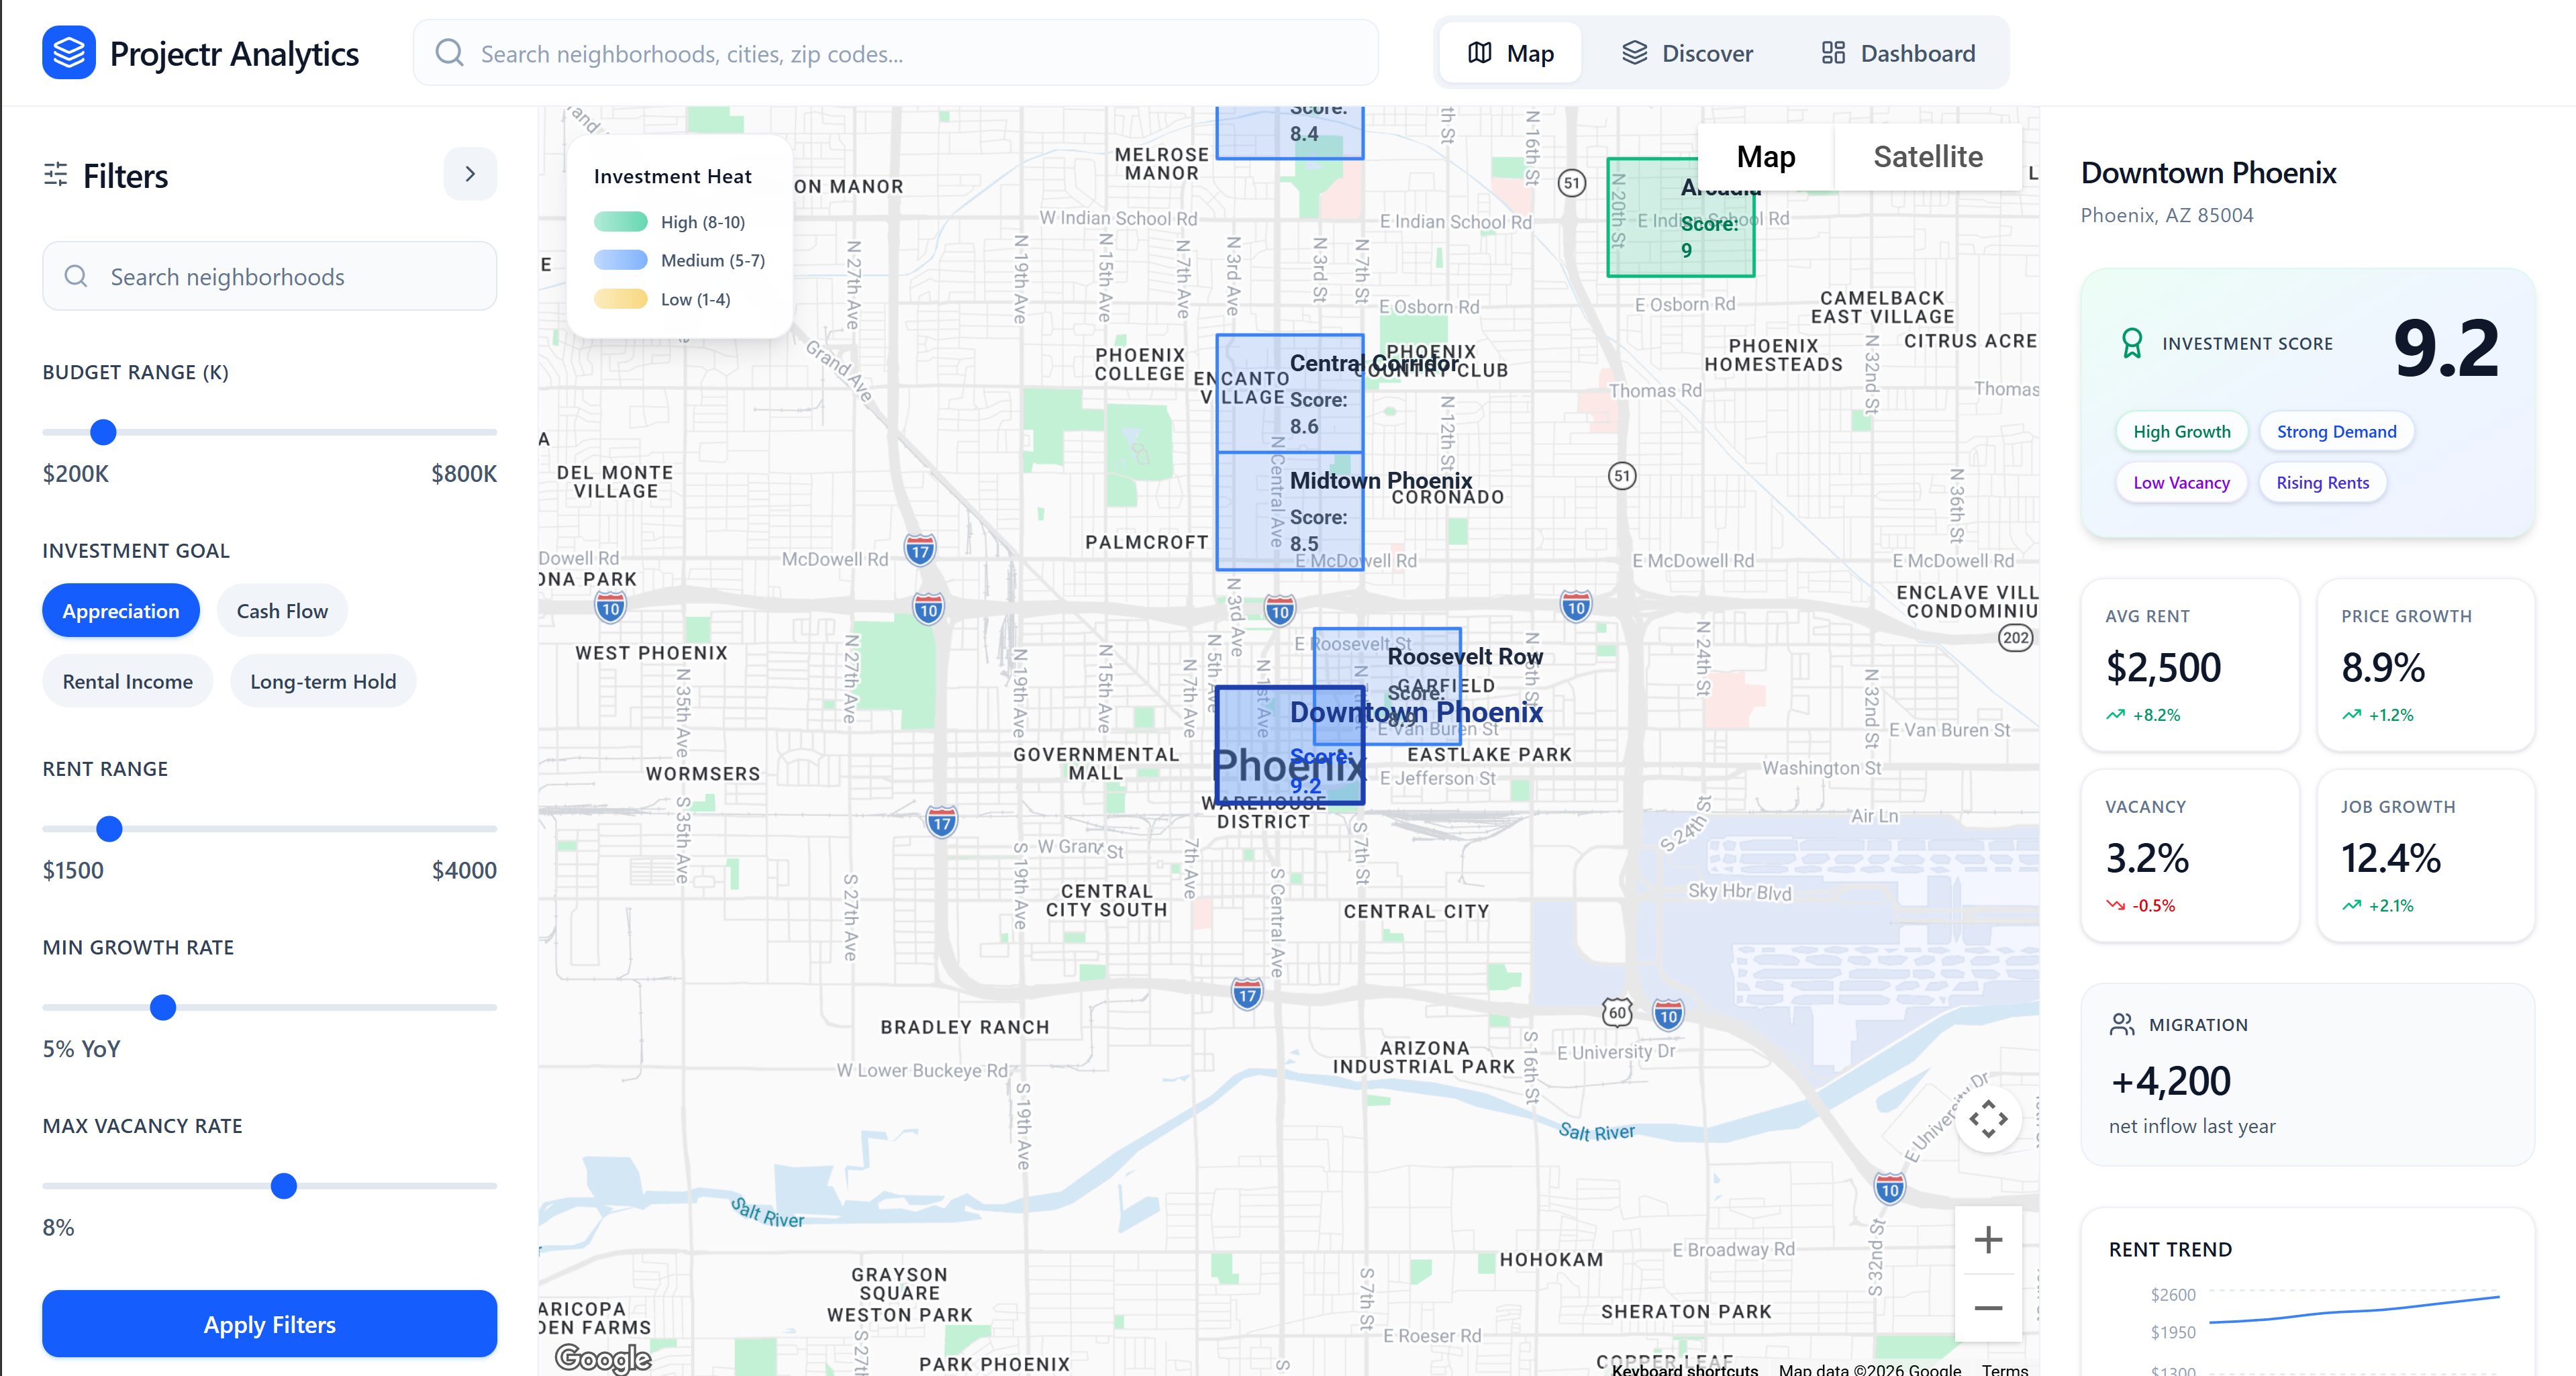Click Interstate 17 shield near McDowell Rd
Screen dimensions: 2576x1376
(920, 550)
